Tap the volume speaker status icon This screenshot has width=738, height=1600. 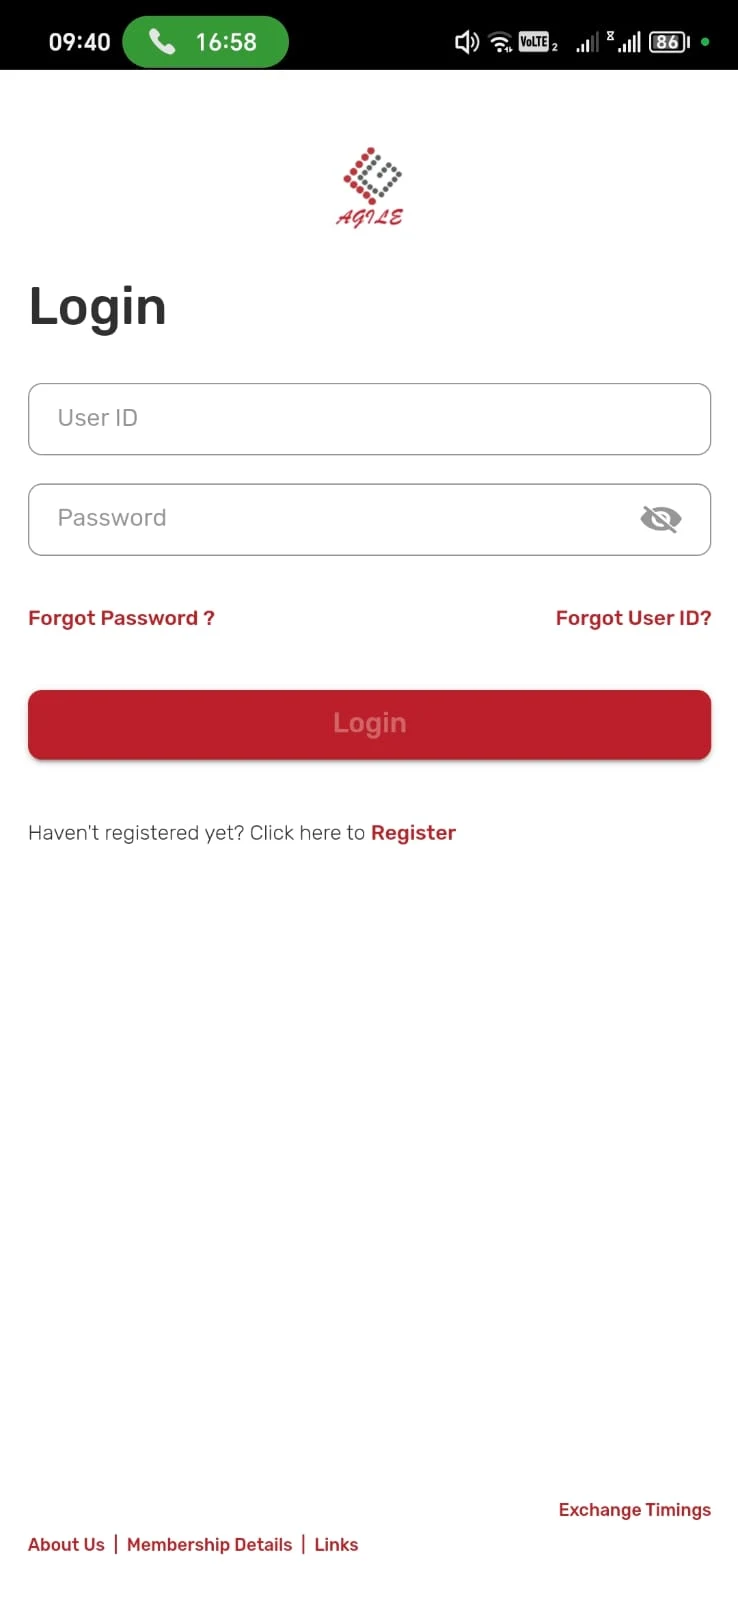[x=467, y=42]
